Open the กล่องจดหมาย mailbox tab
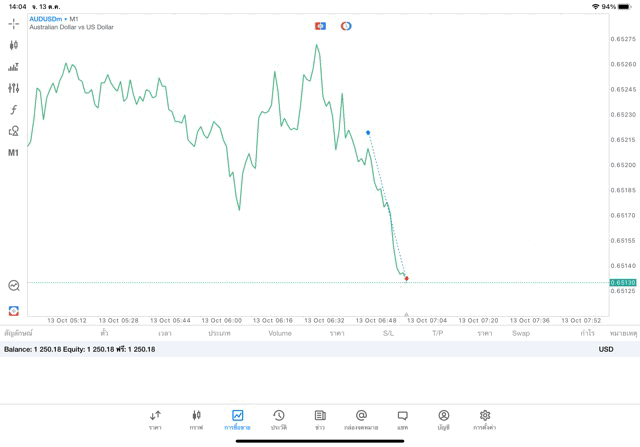The image size is (640, 447). click(x=361, y=420)
